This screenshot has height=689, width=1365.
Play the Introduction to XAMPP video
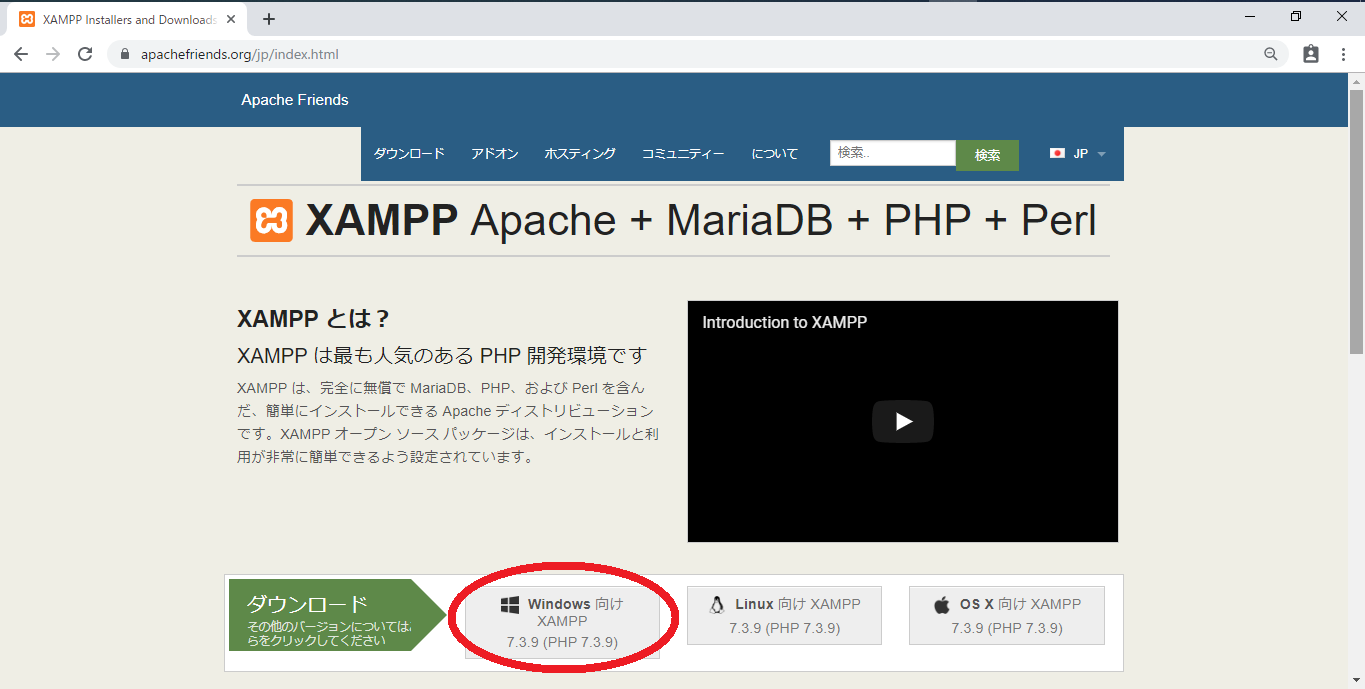903,421
